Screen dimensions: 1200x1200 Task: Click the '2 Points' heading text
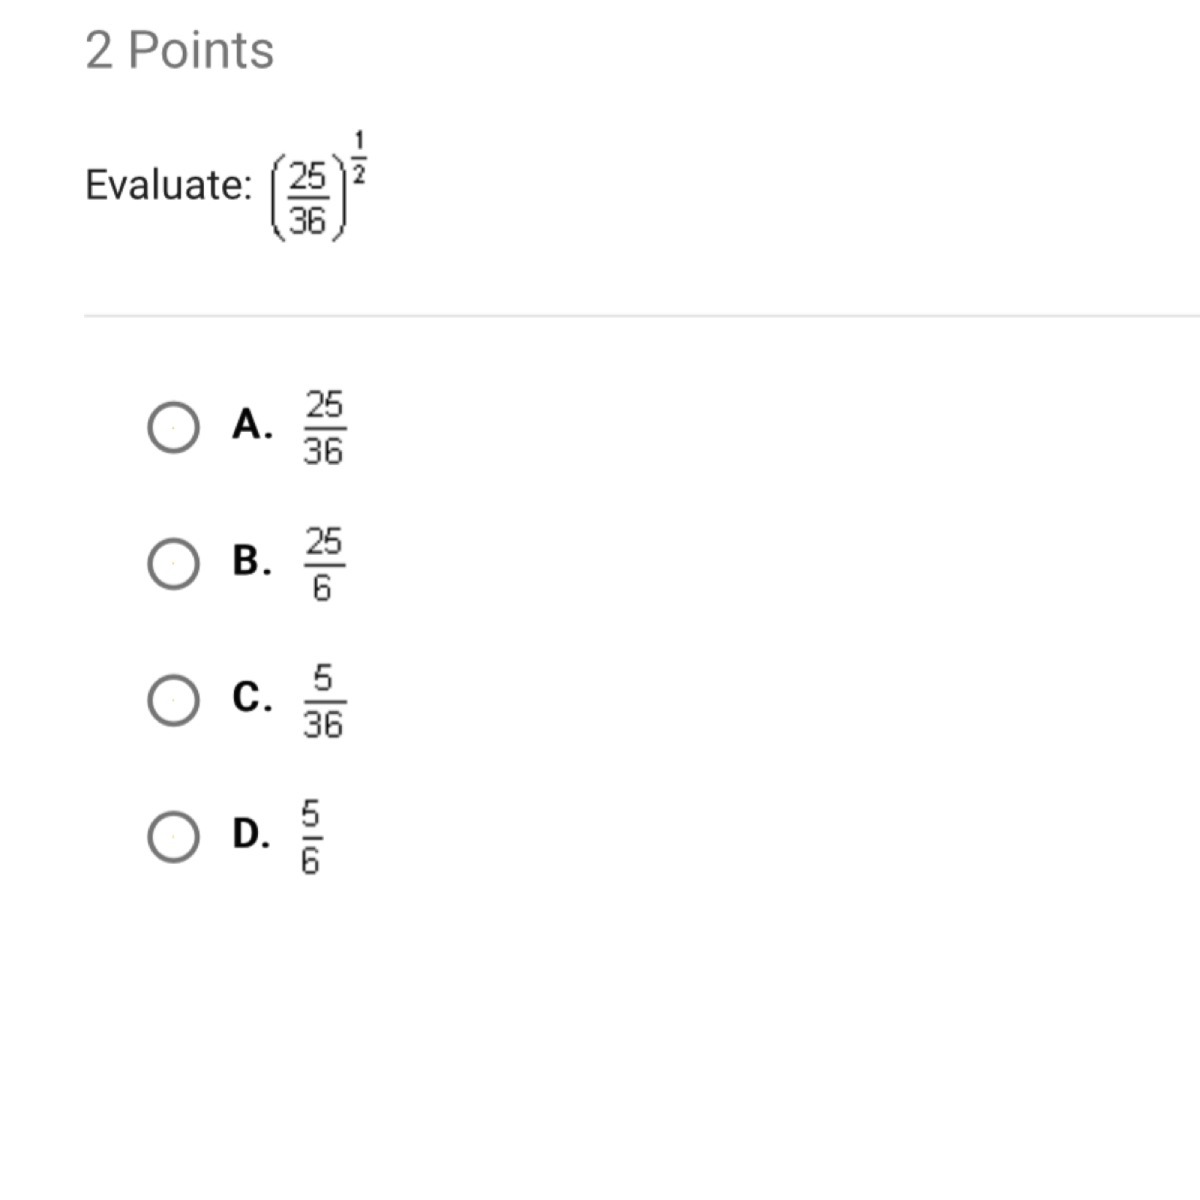coord(180,50)
